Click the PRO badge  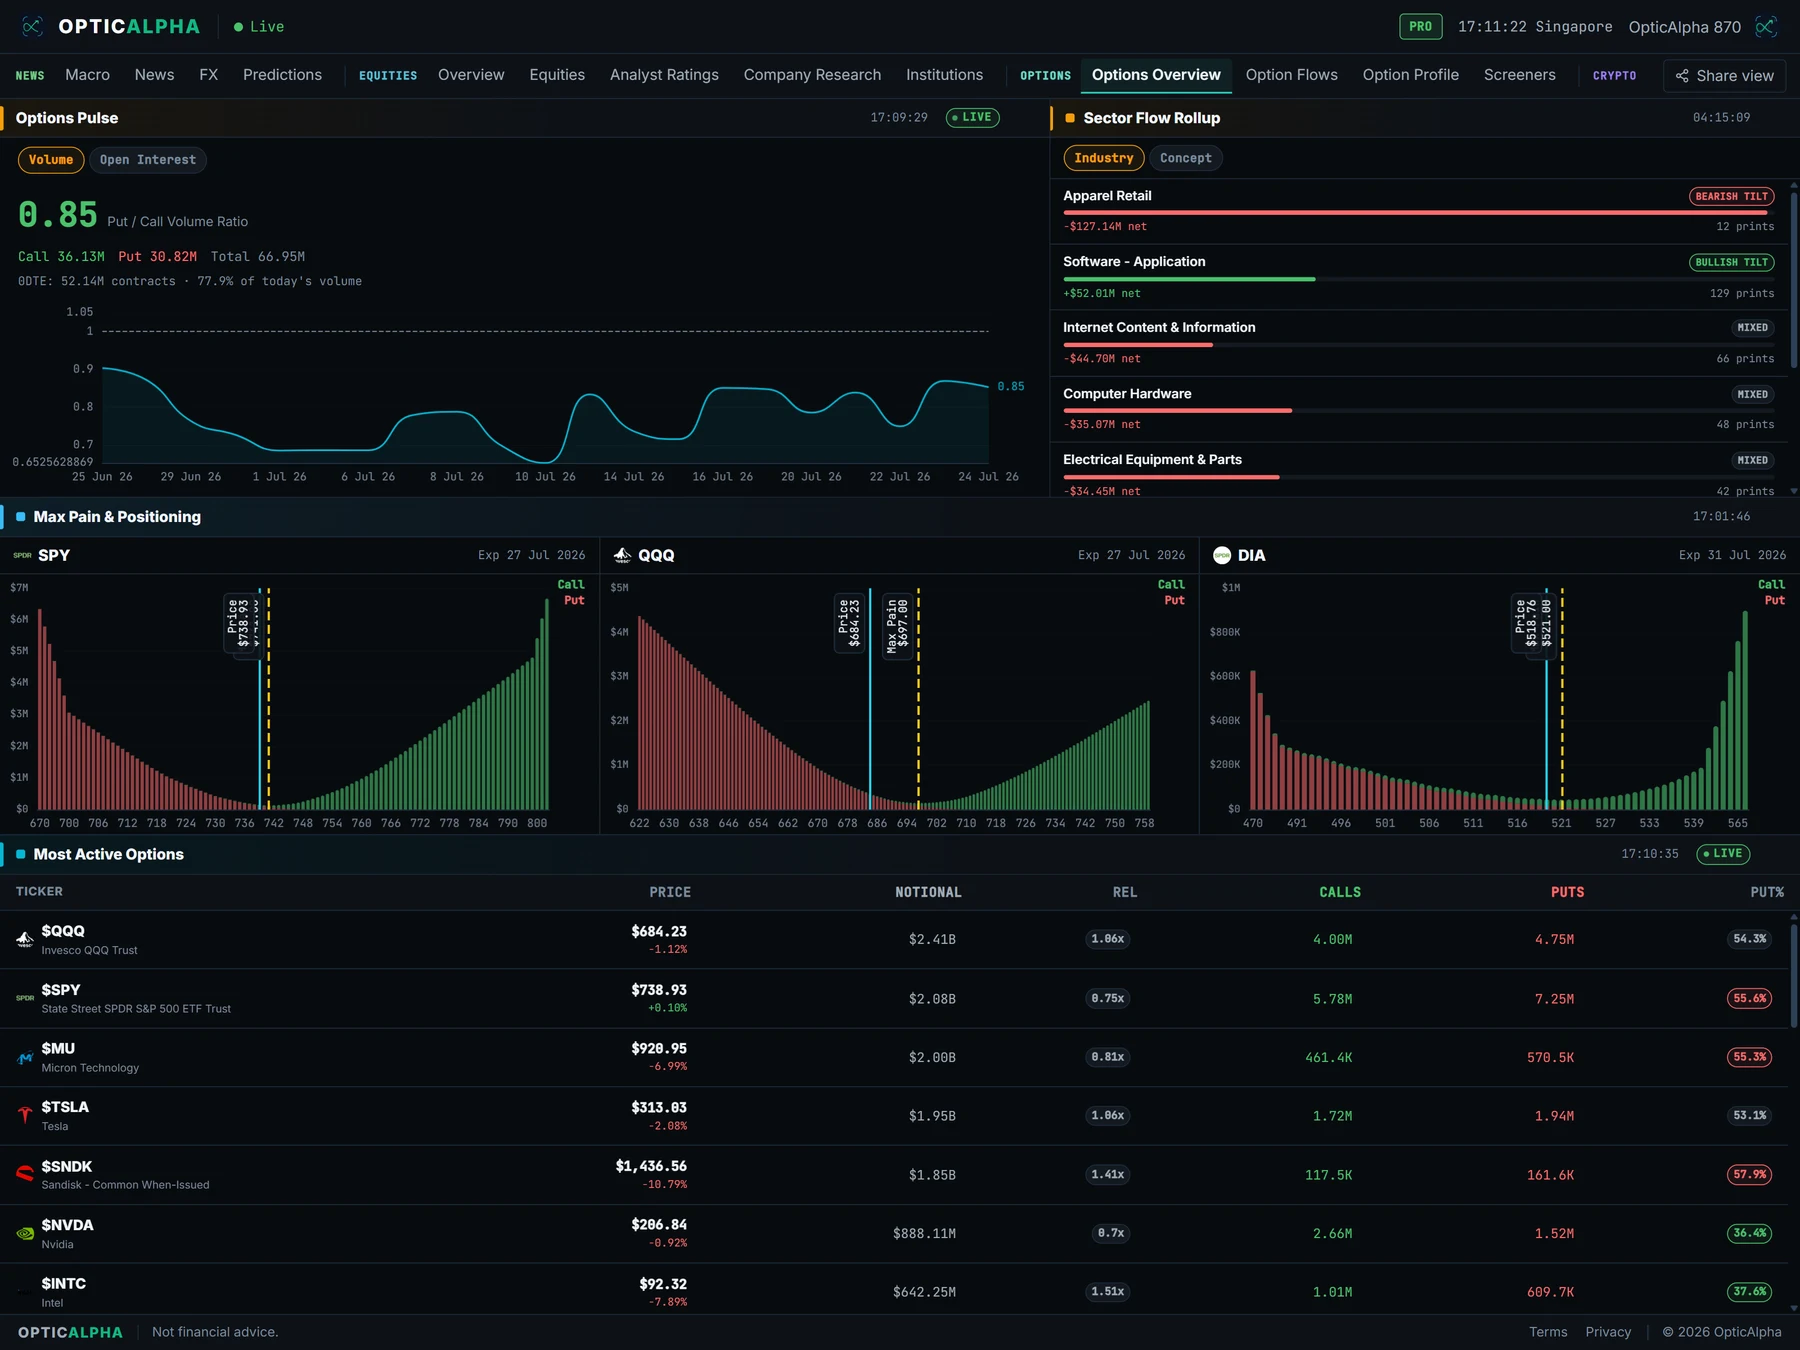(x=1420, y=27)
